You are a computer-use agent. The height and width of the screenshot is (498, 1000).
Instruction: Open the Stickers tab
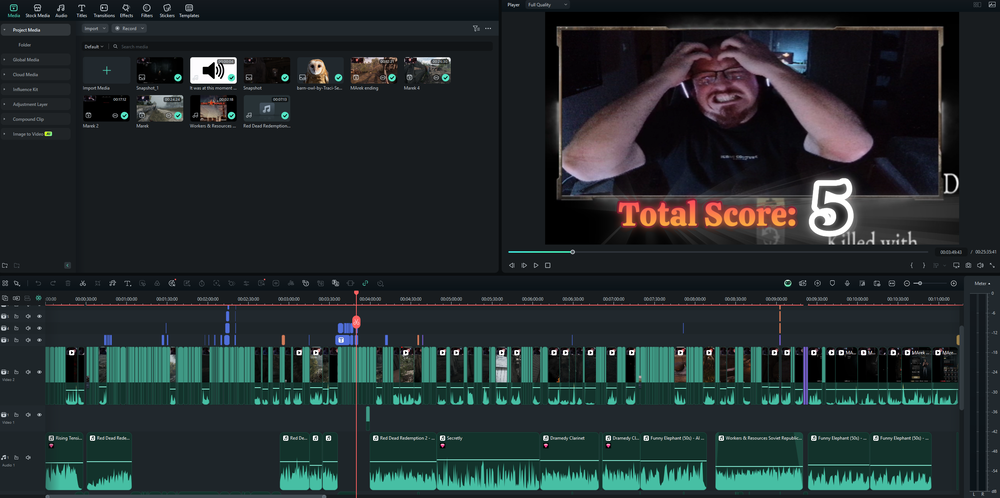pos(166,10)
